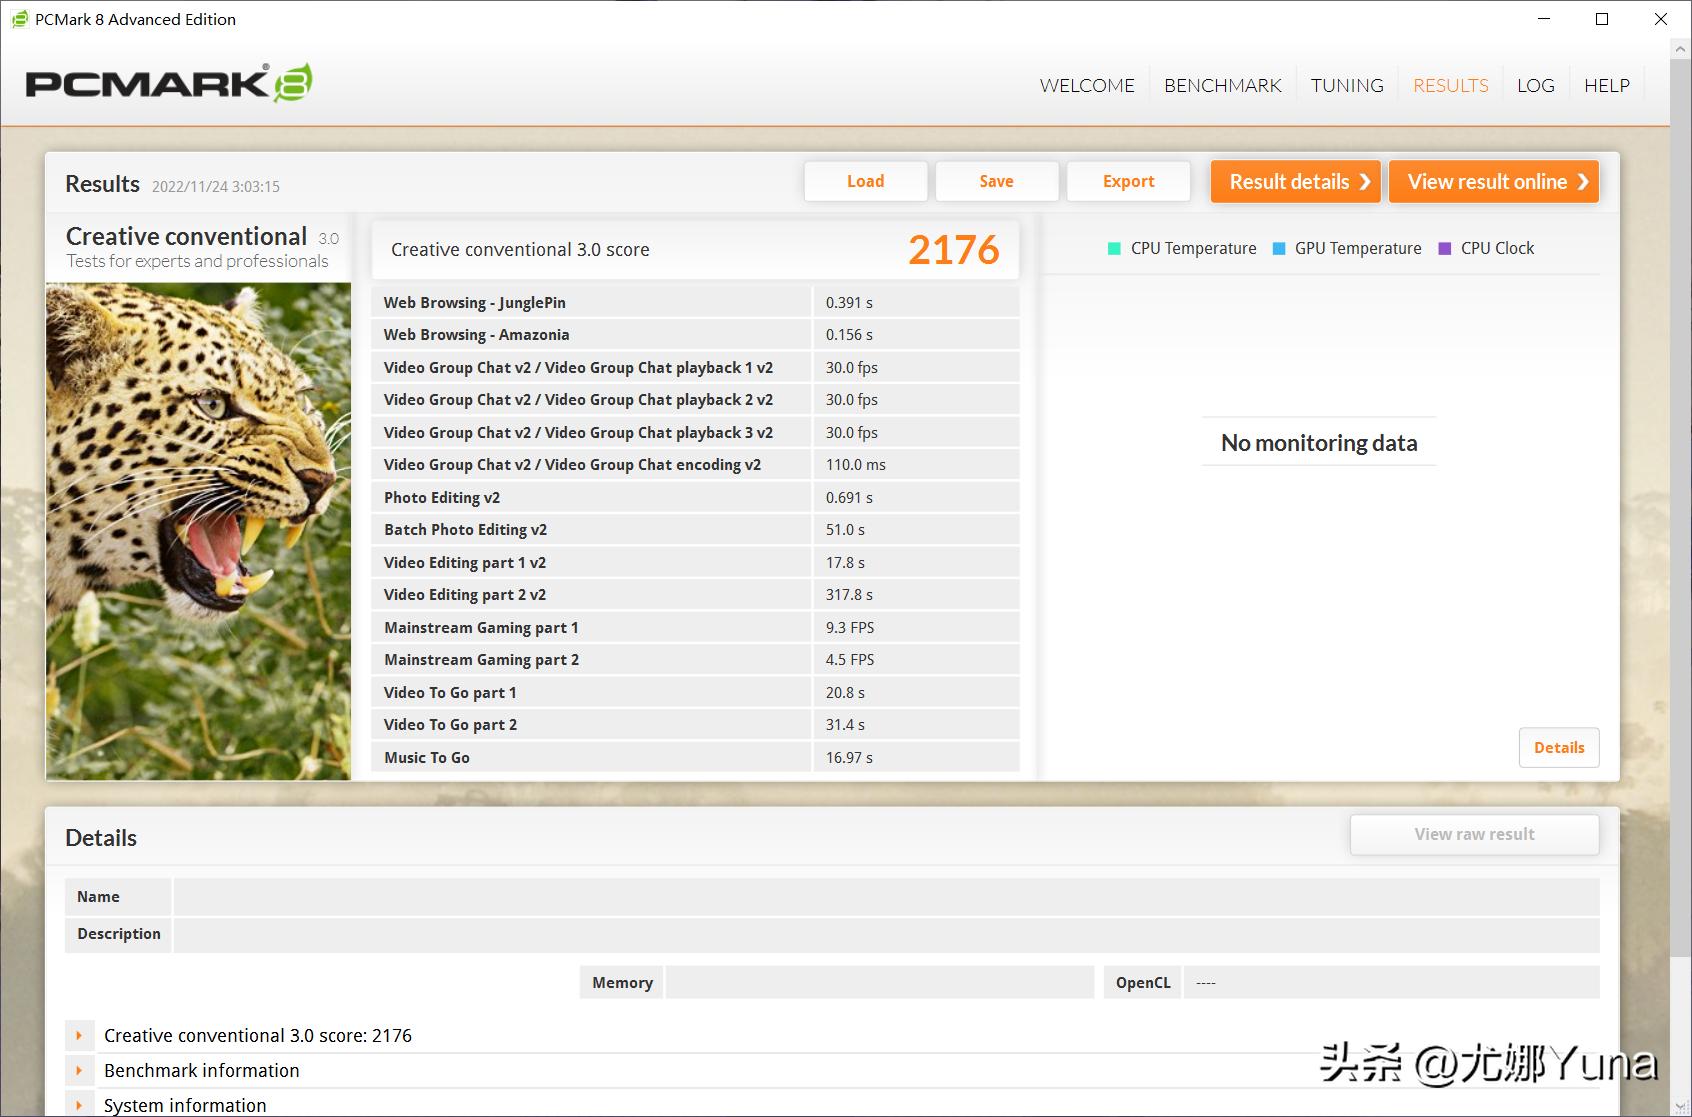Screen dimensions: 1692x1117
Task: Click the 51.0 s result value
Action: [x=845, y=530]
